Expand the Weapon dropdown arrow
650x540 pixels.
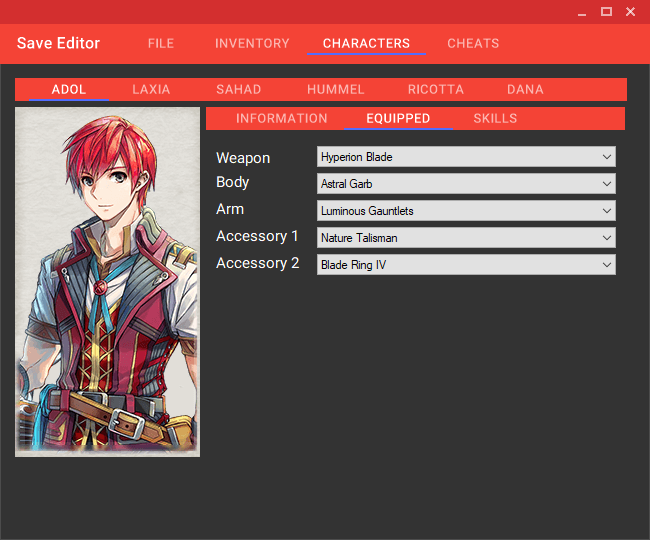click(606, 157)
